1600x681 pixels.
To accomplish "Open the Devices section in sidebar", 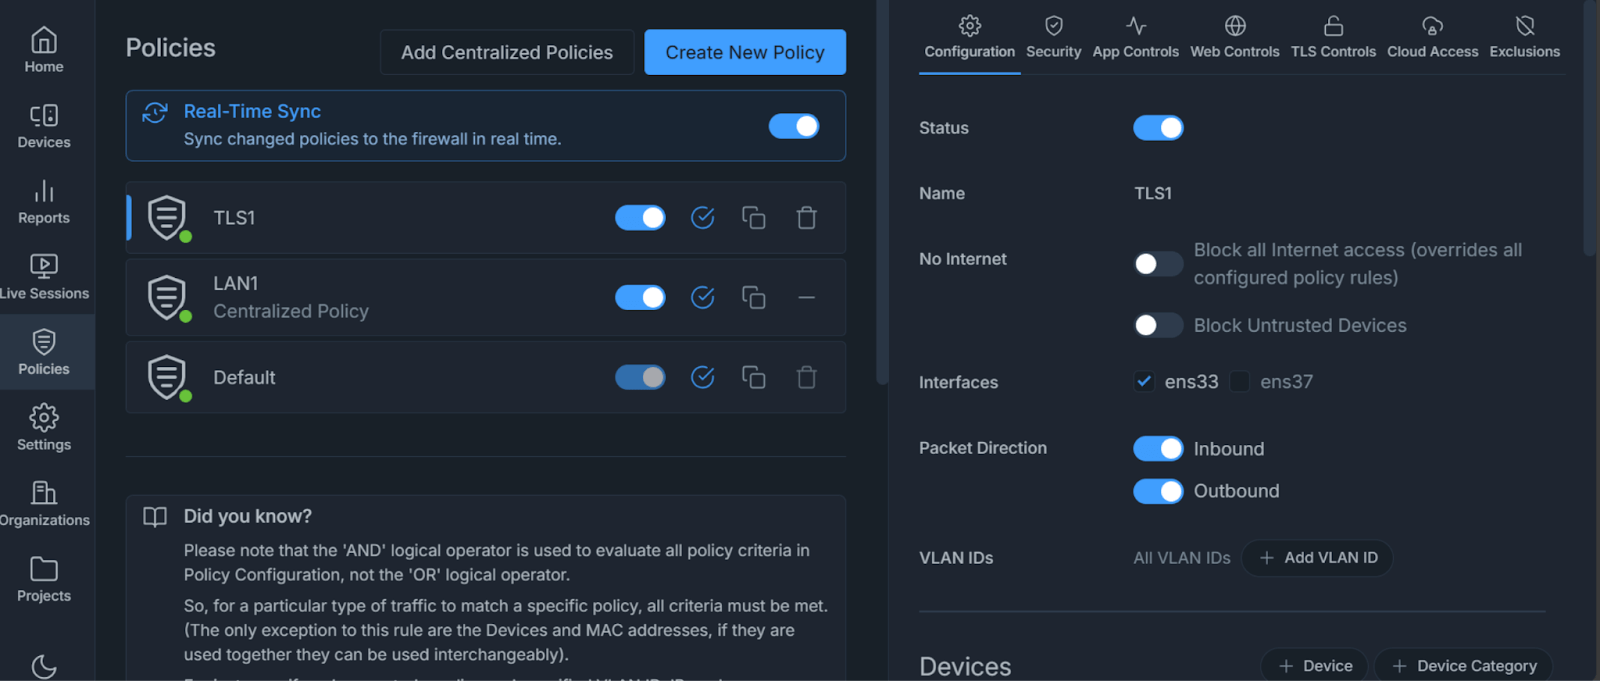I will coord(44,126).
